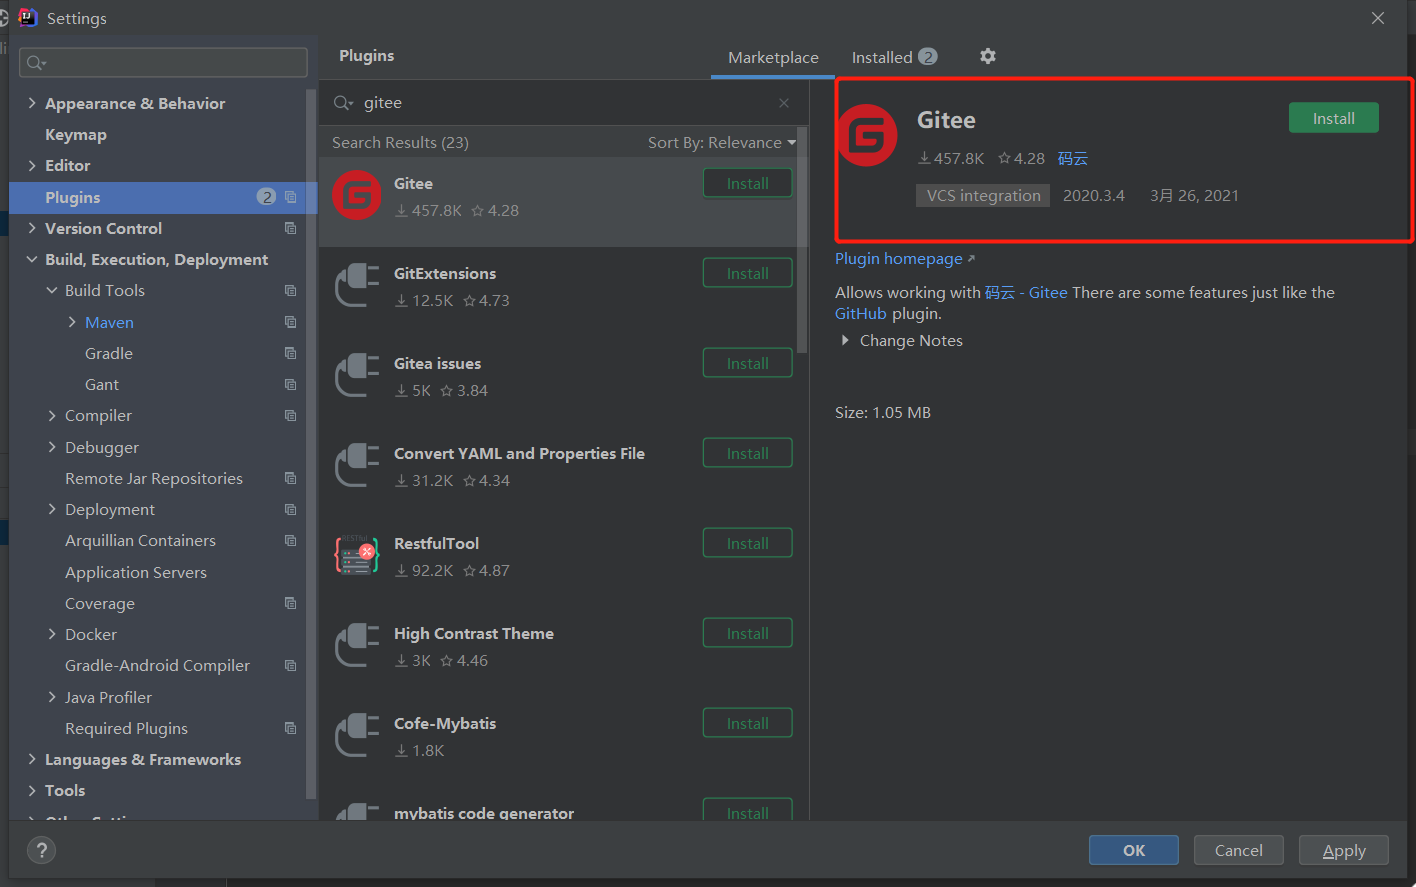Apply the settings changes

(x=1344, y=850)
